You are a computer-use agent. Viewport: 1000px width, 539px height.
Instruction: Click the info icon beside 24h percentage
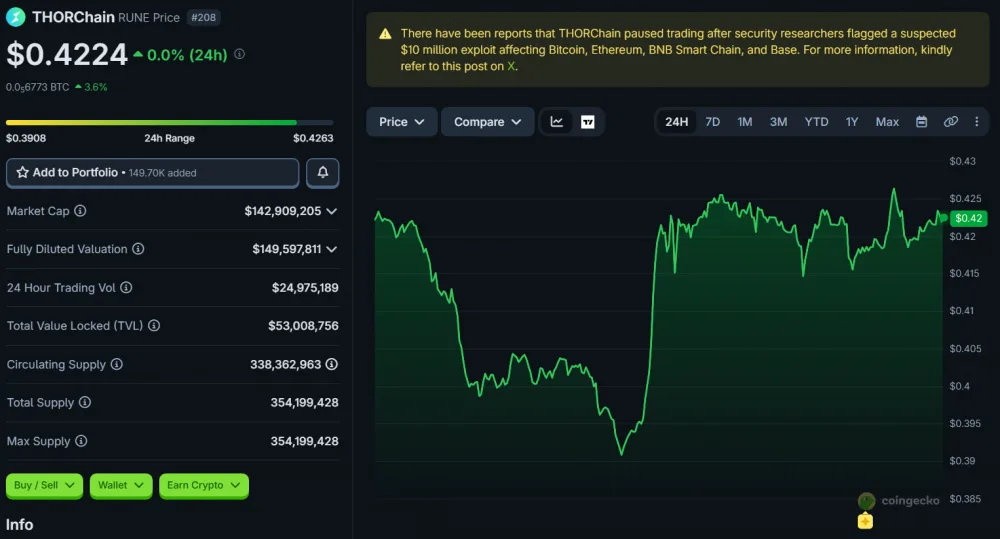pyautogui.click(x=240, y=54)
